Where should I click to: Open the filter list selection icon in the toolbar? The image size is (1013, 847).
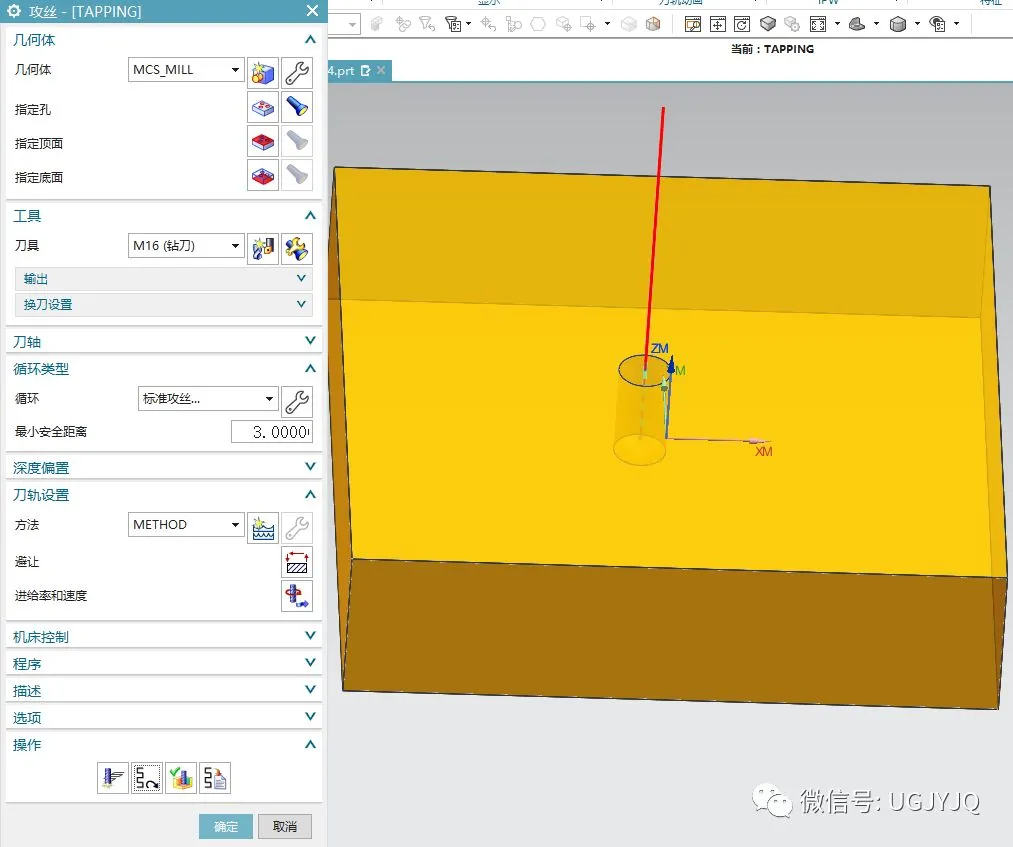[x=454, y=25]
